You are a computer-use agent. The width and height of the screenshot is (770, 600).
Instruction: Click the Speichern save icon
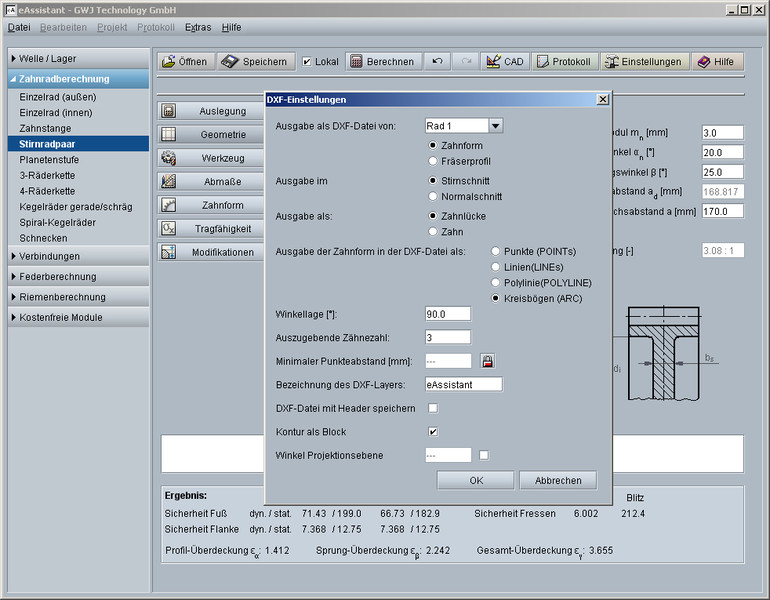[256, 62]
